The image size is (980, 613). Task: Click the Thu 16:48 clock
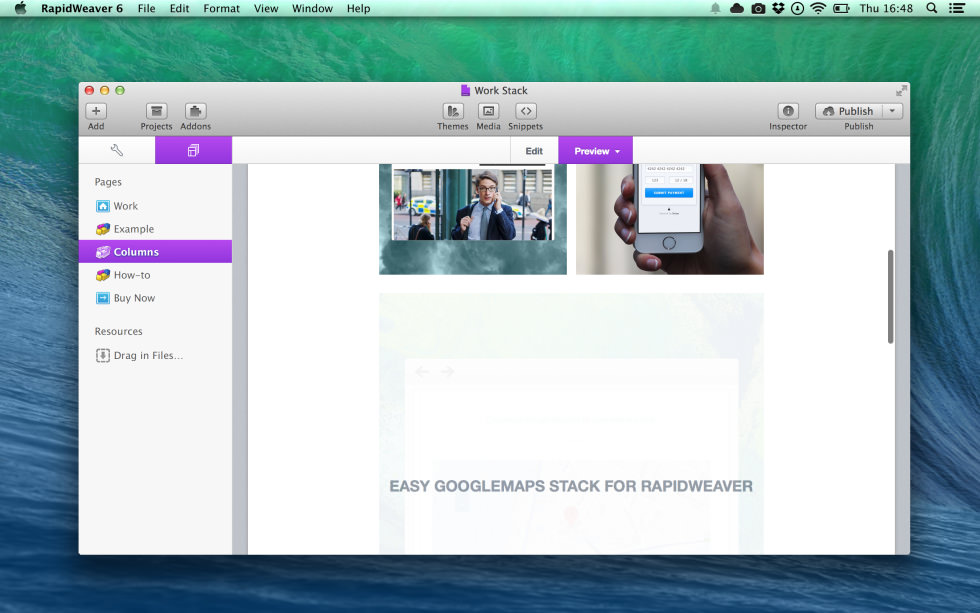886,8
